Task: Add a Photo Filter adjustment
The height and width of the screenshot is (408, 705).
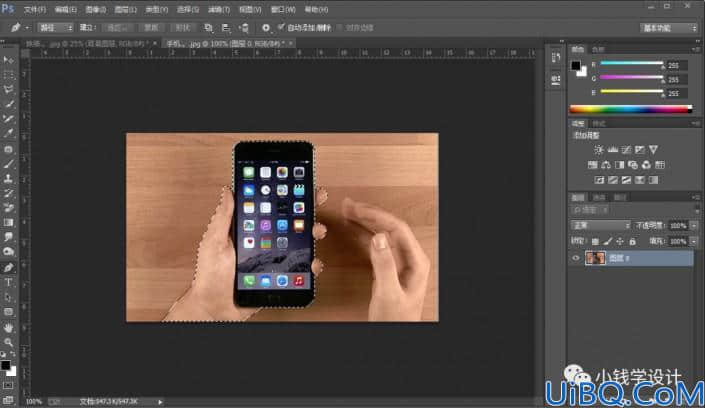Action: [x=633, y=165]
